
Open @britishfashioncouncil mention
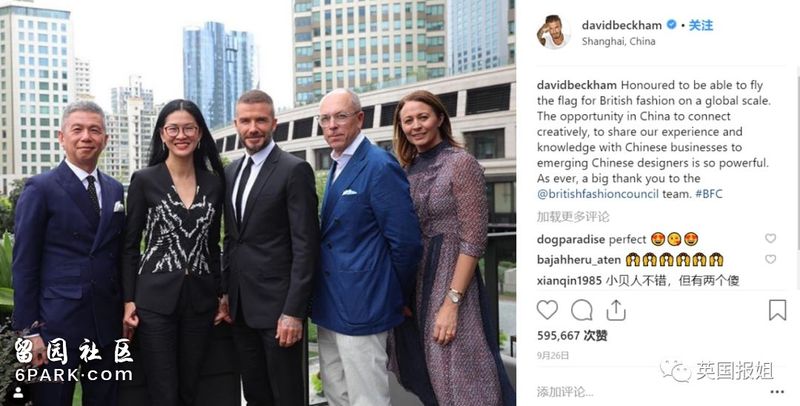click(x=597, y=194)
